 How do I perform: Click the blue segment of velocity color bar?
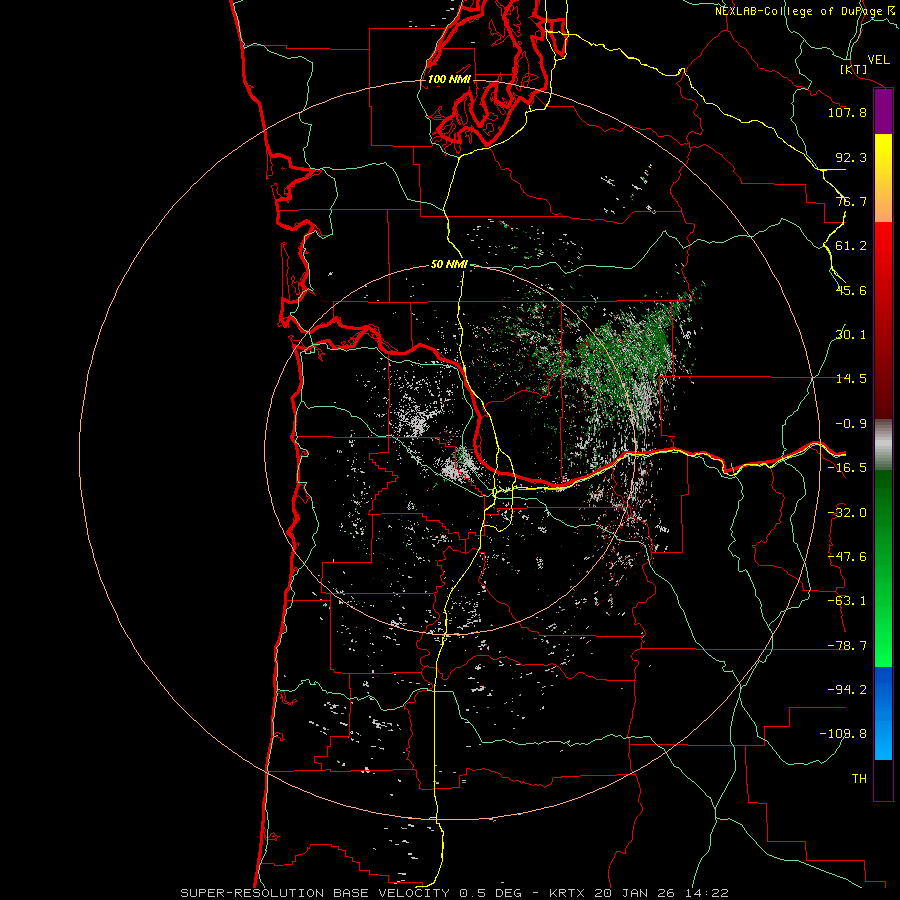[x=883, y=713]
